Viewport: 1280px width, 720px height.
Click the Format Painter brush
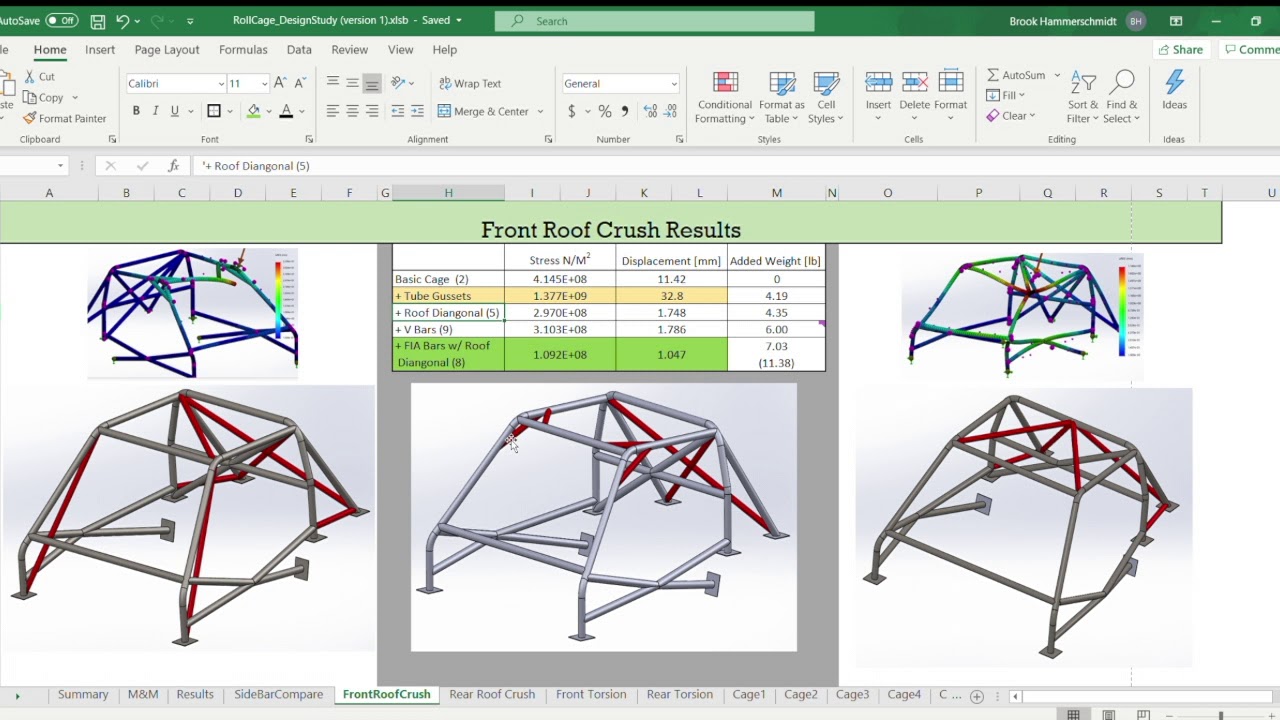[30, 118]
